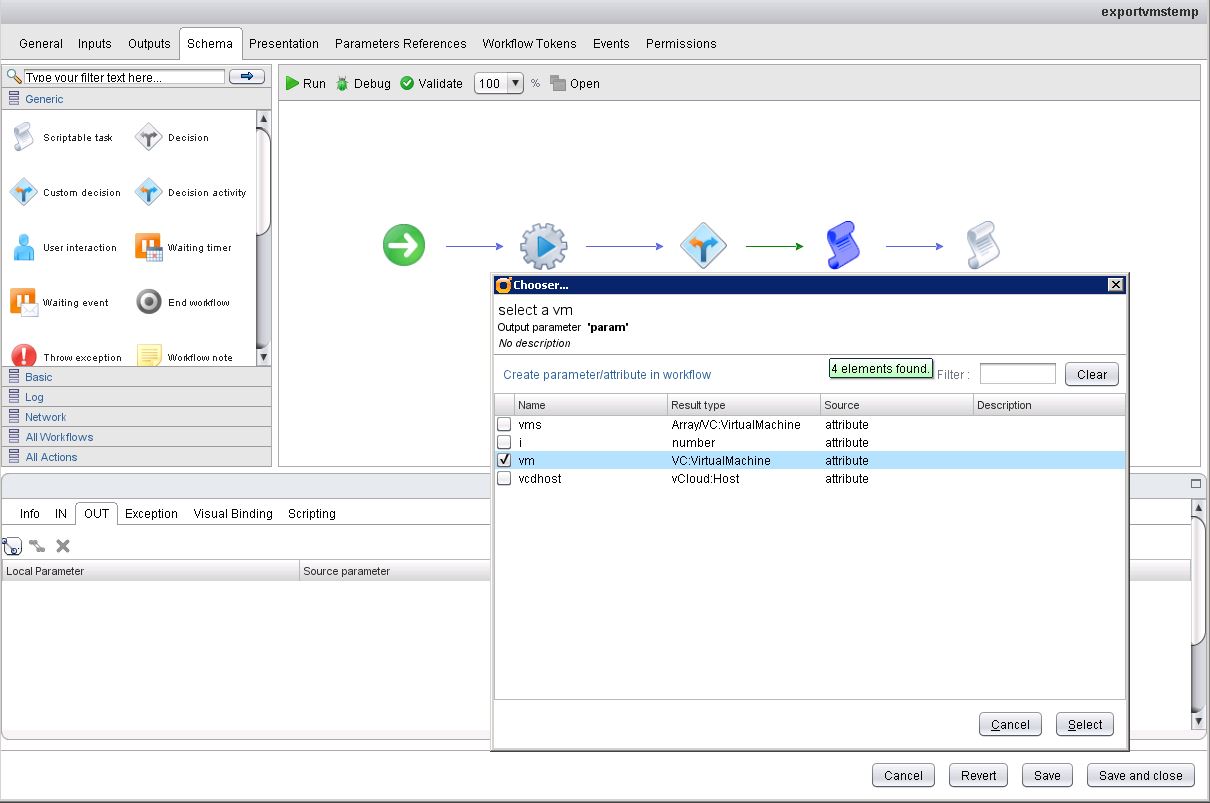Image resolution: width=1210 pixels, height=803 pixels.
Task: Check the vms attribute checkbox
Action: click(504, 424)
